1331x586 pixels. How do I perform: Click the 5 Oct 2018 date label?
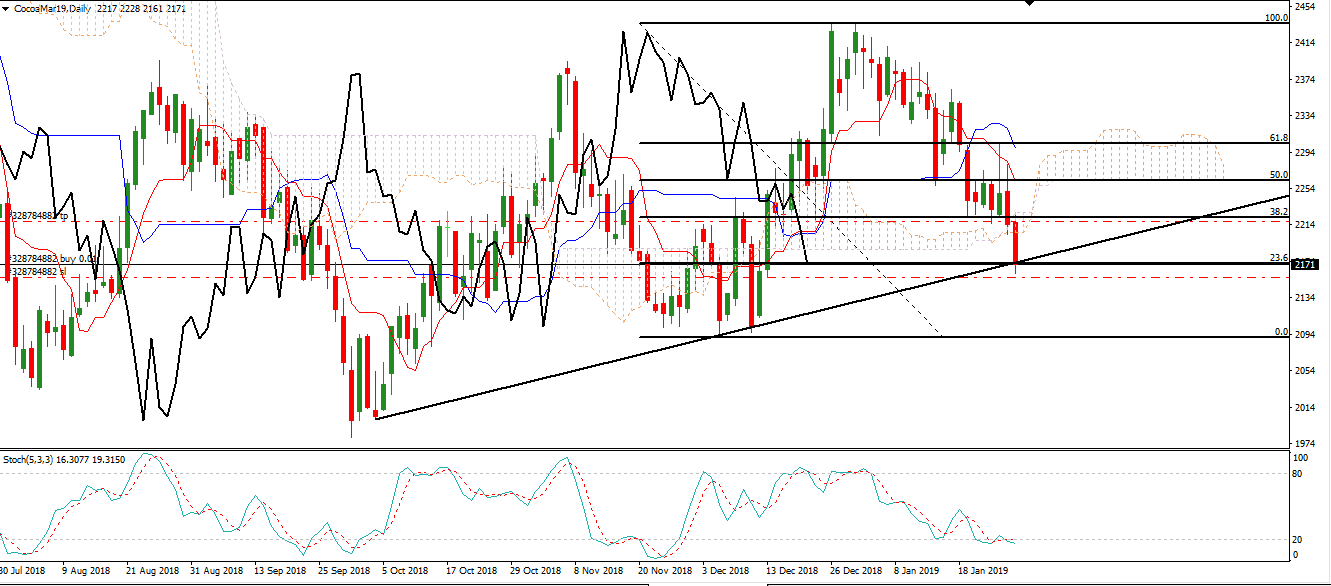pyautogui.click(x=405, y=571)
